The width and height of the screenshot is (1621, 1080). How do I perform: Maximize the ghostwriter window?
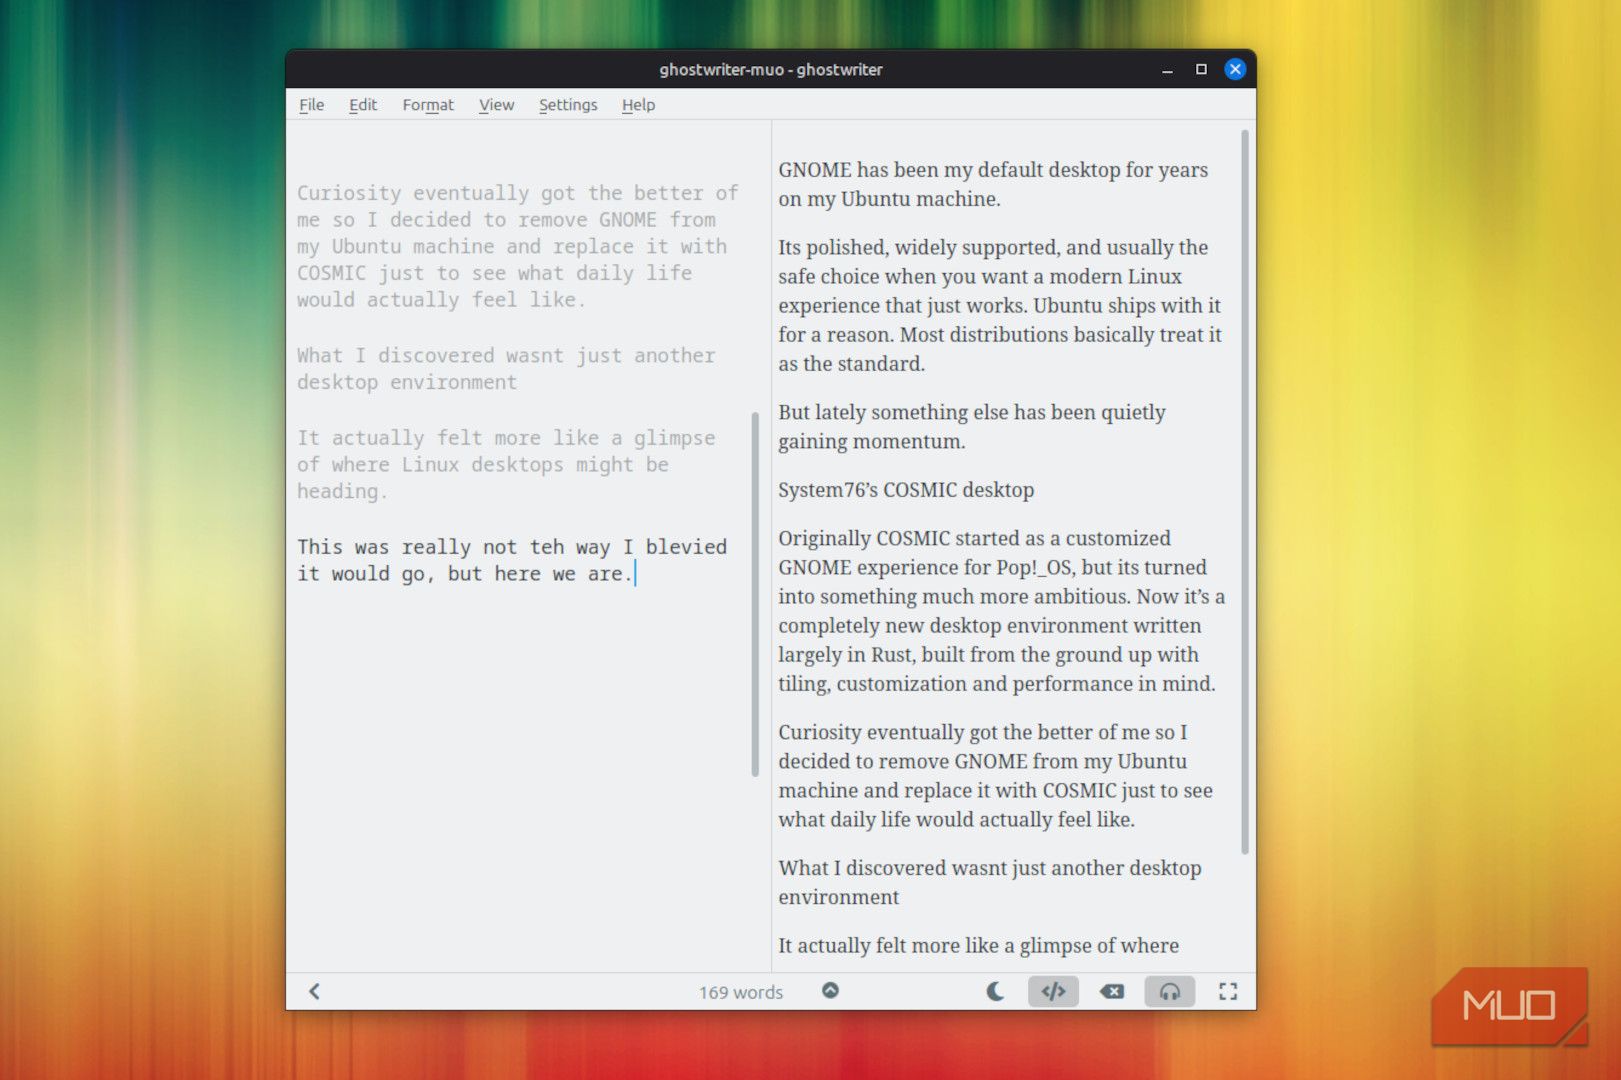[x=1201, y=70]
